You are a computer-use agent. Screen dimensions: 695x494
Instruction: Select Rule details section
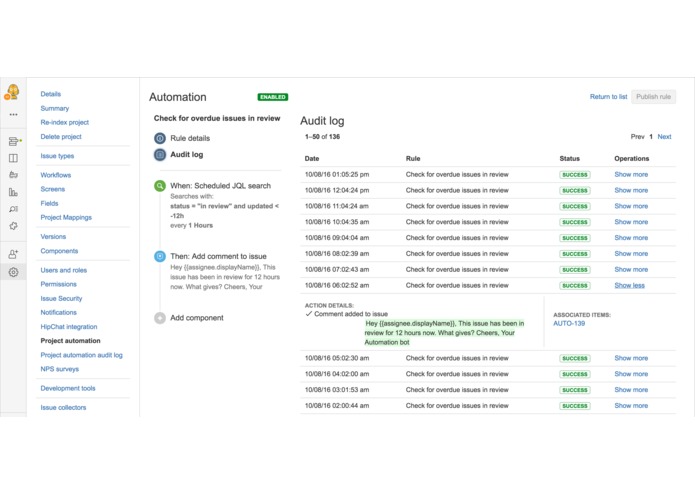click(x=190, y=138)
